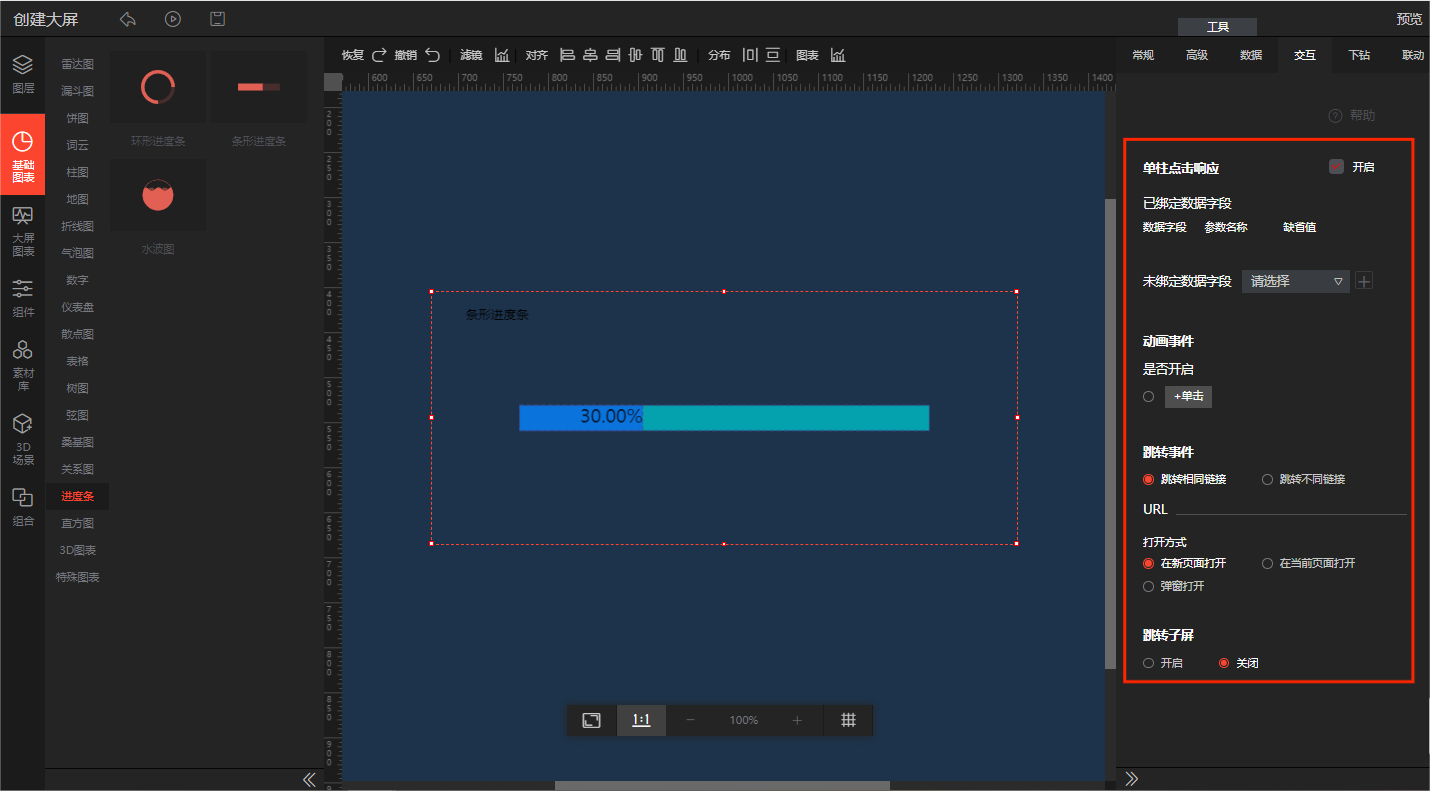
Task: Select 跳转相同链接 radio option
Action: click(1149, 480)
